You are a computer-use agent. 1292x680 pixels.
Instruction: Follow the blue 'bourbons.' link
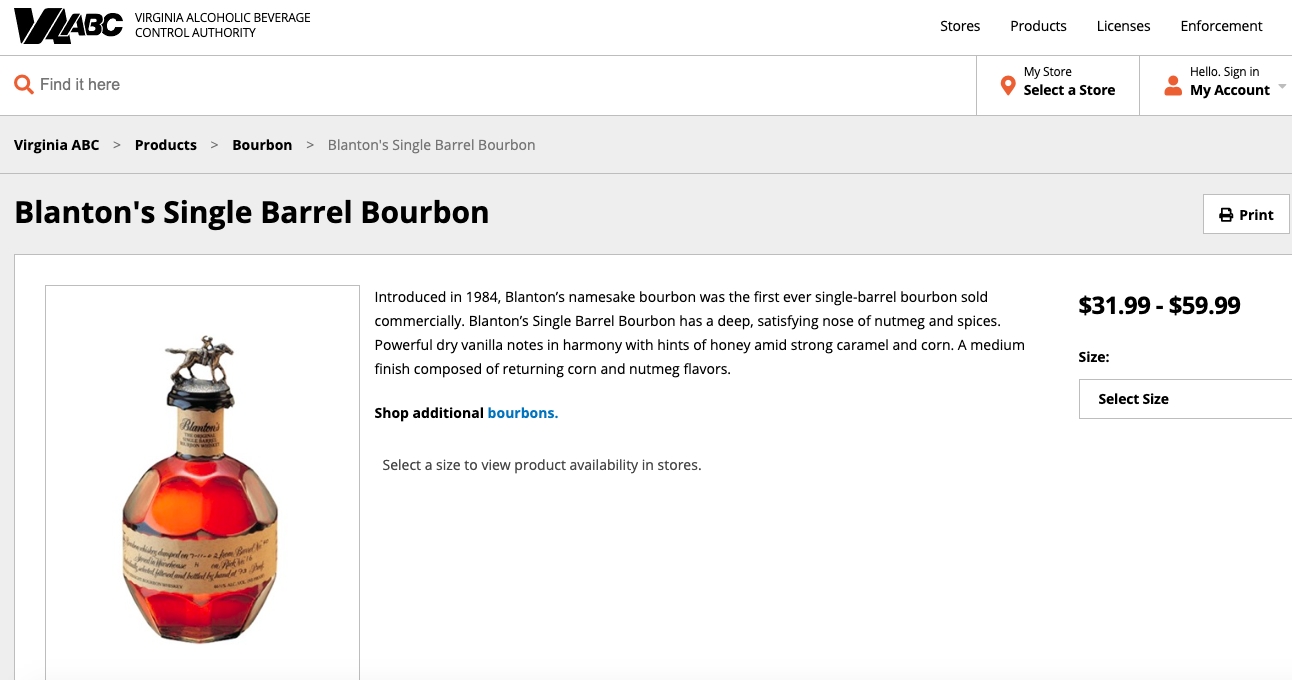pyautogui.click(x=522, y=413)
